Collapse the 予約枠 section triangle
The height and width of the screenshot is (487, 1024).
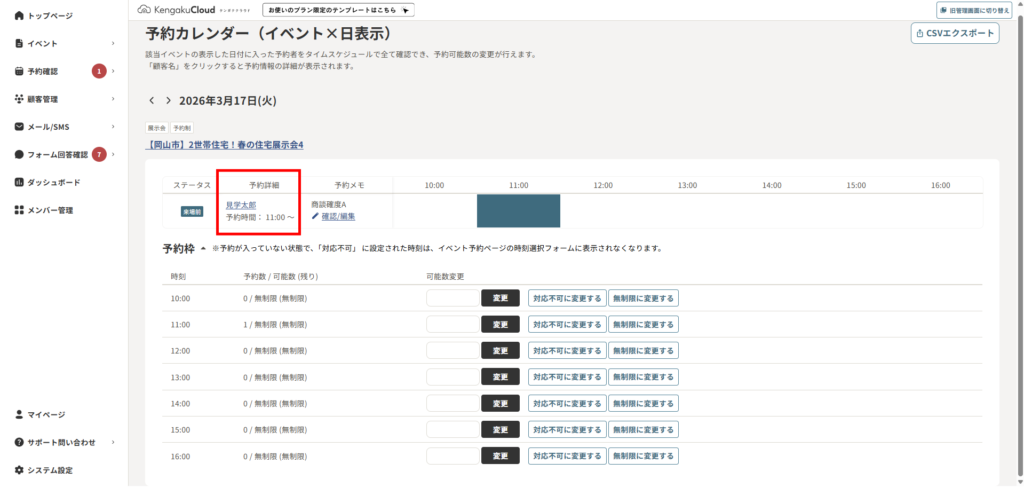(203, 248)
